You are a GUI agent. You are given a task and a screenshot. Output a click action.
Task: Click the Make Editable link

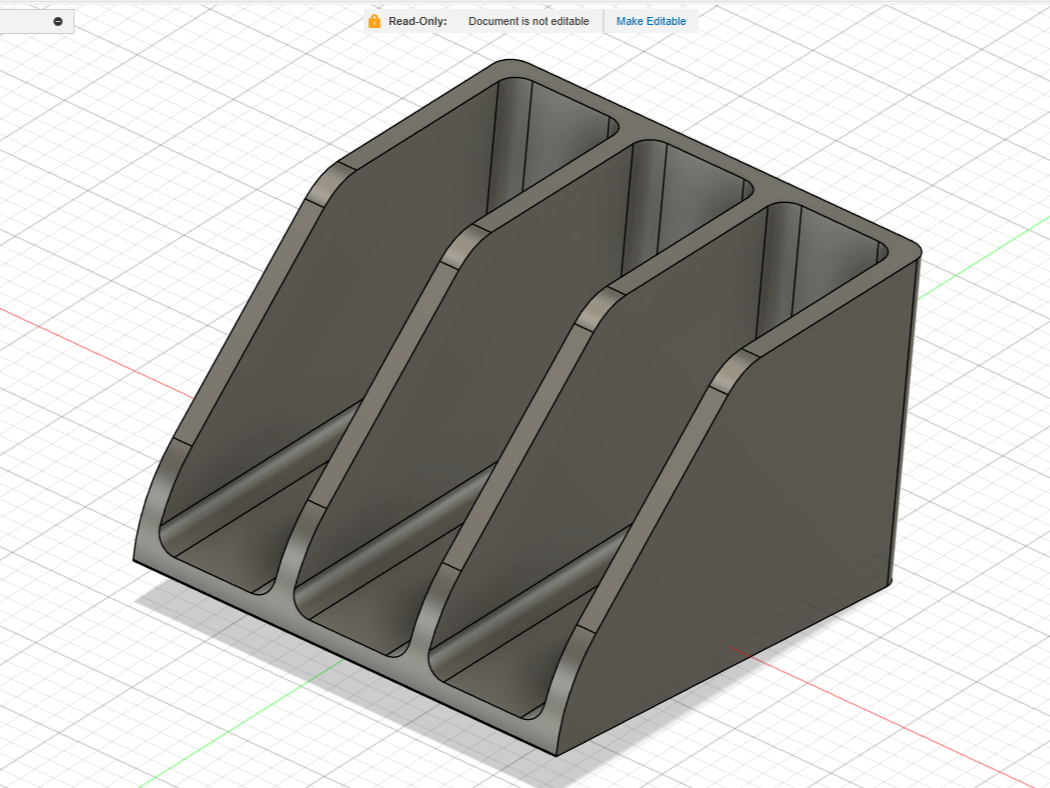pyautogui.click(x=651, y=21)
